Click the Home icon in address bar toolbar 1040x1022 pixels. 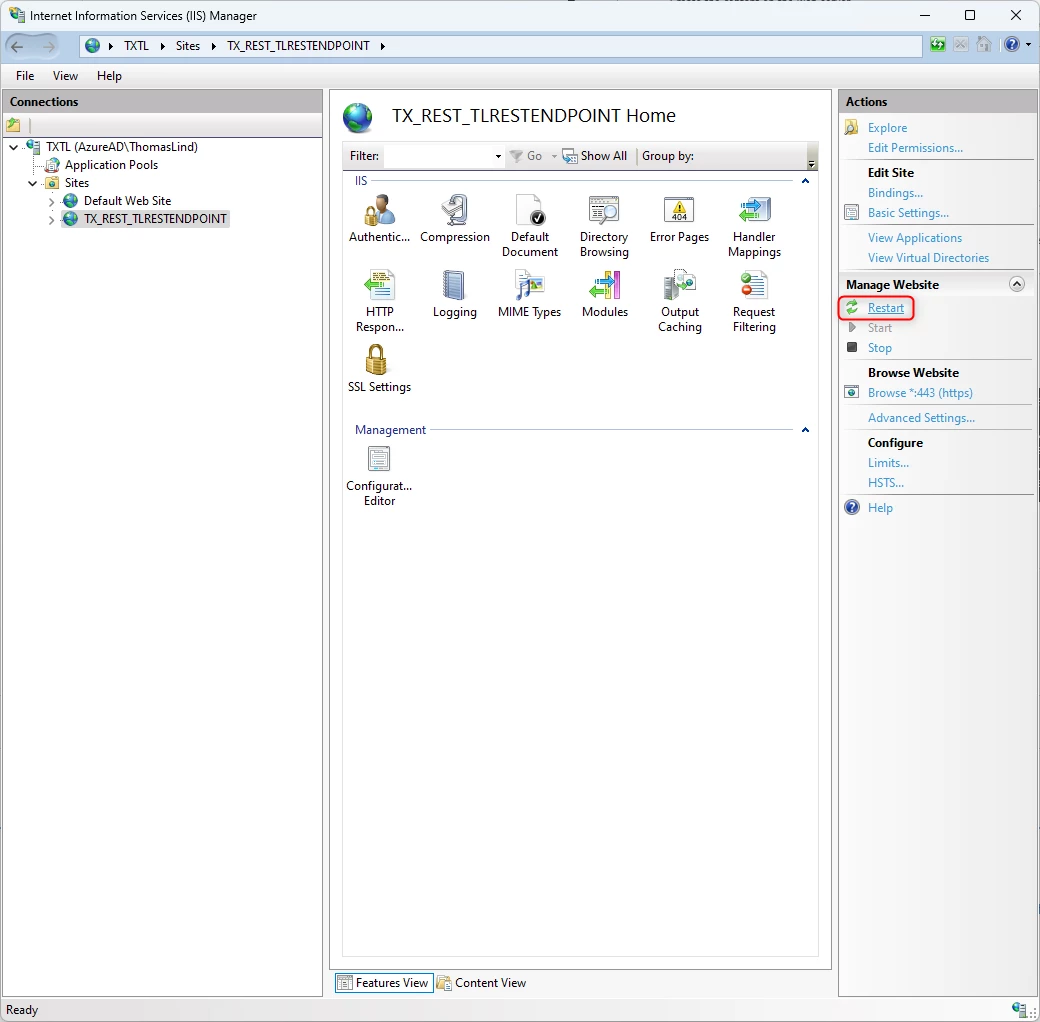pos(984,44)
